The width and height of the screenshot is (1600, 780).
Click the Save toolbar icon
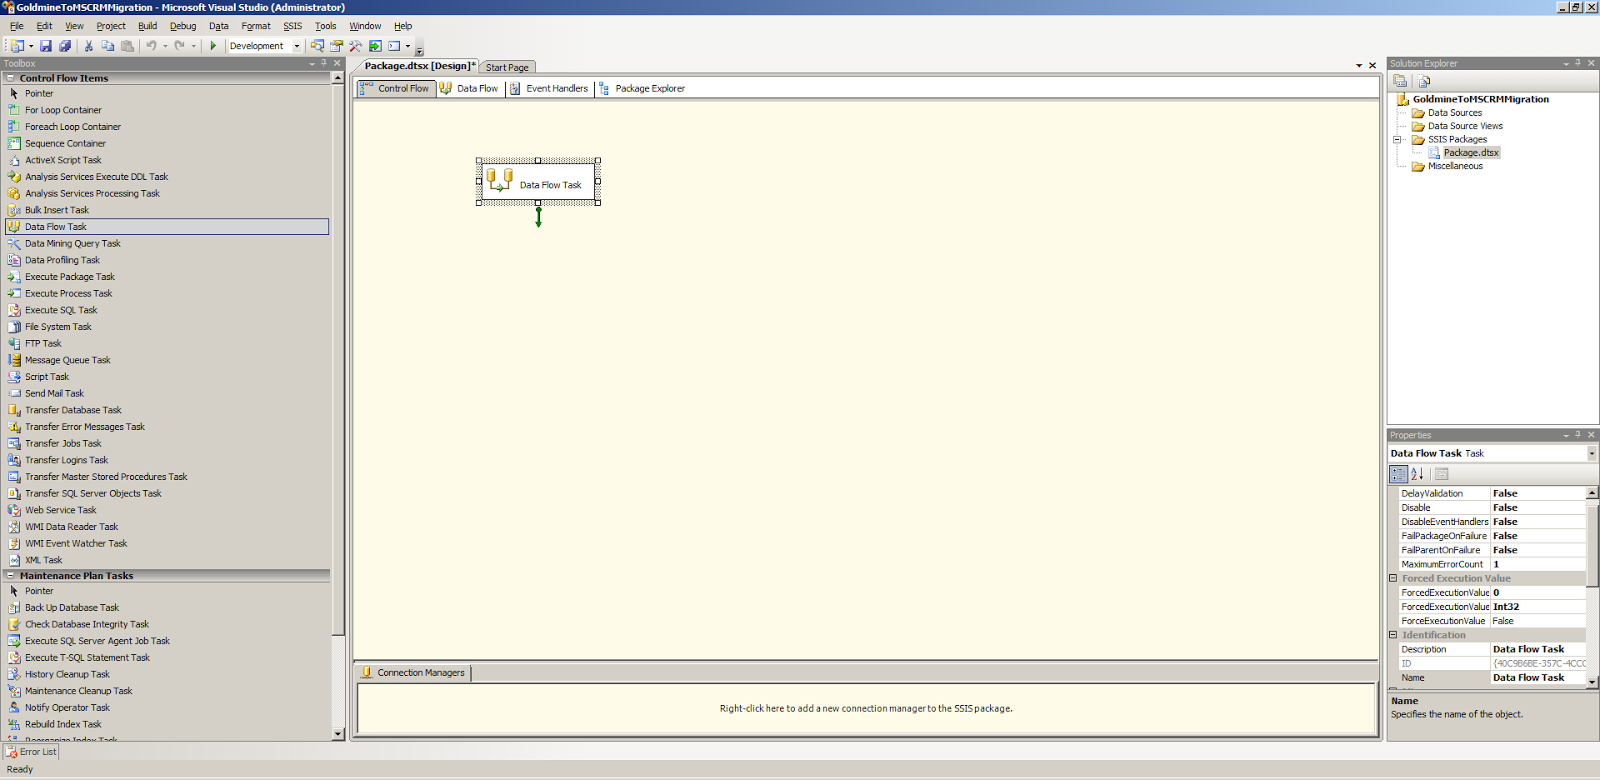pos(46,46)
